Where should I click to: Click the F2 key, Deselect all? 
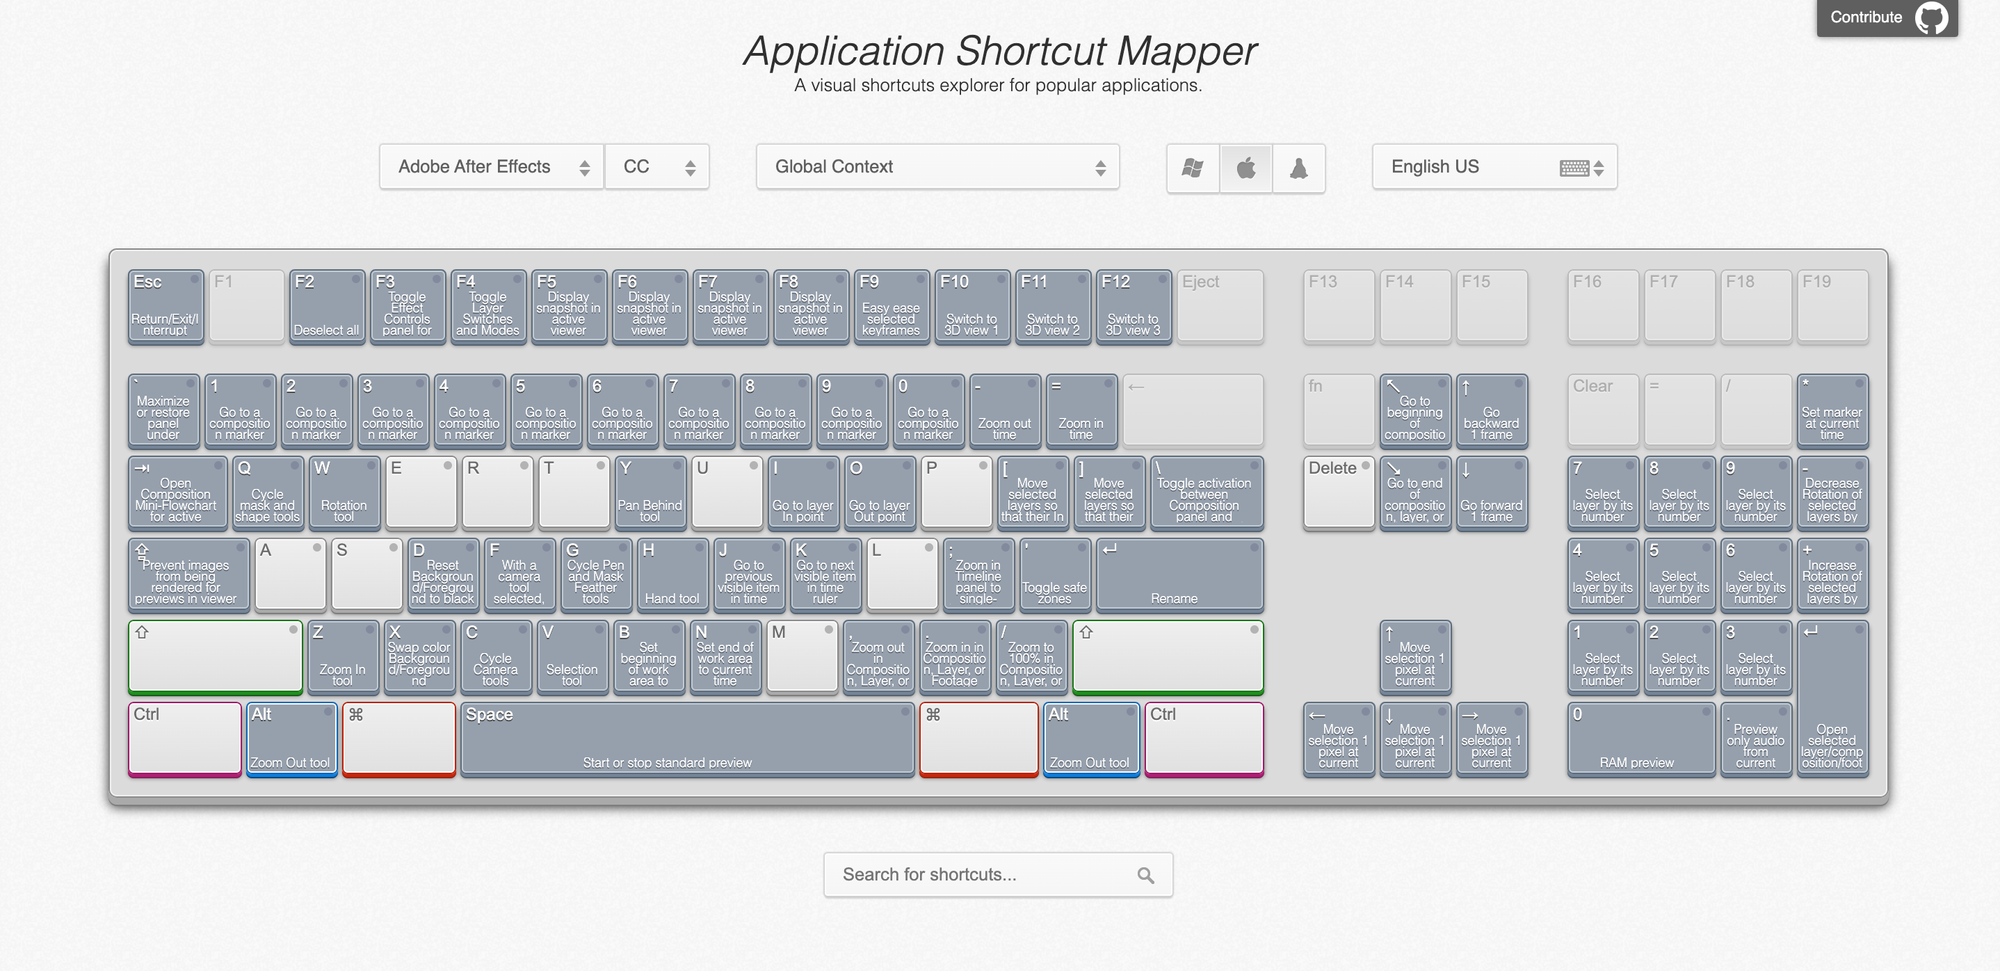[327, 307]
